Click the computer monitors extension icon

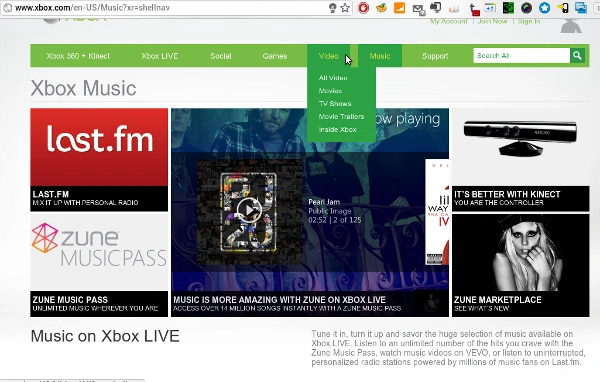435,8
